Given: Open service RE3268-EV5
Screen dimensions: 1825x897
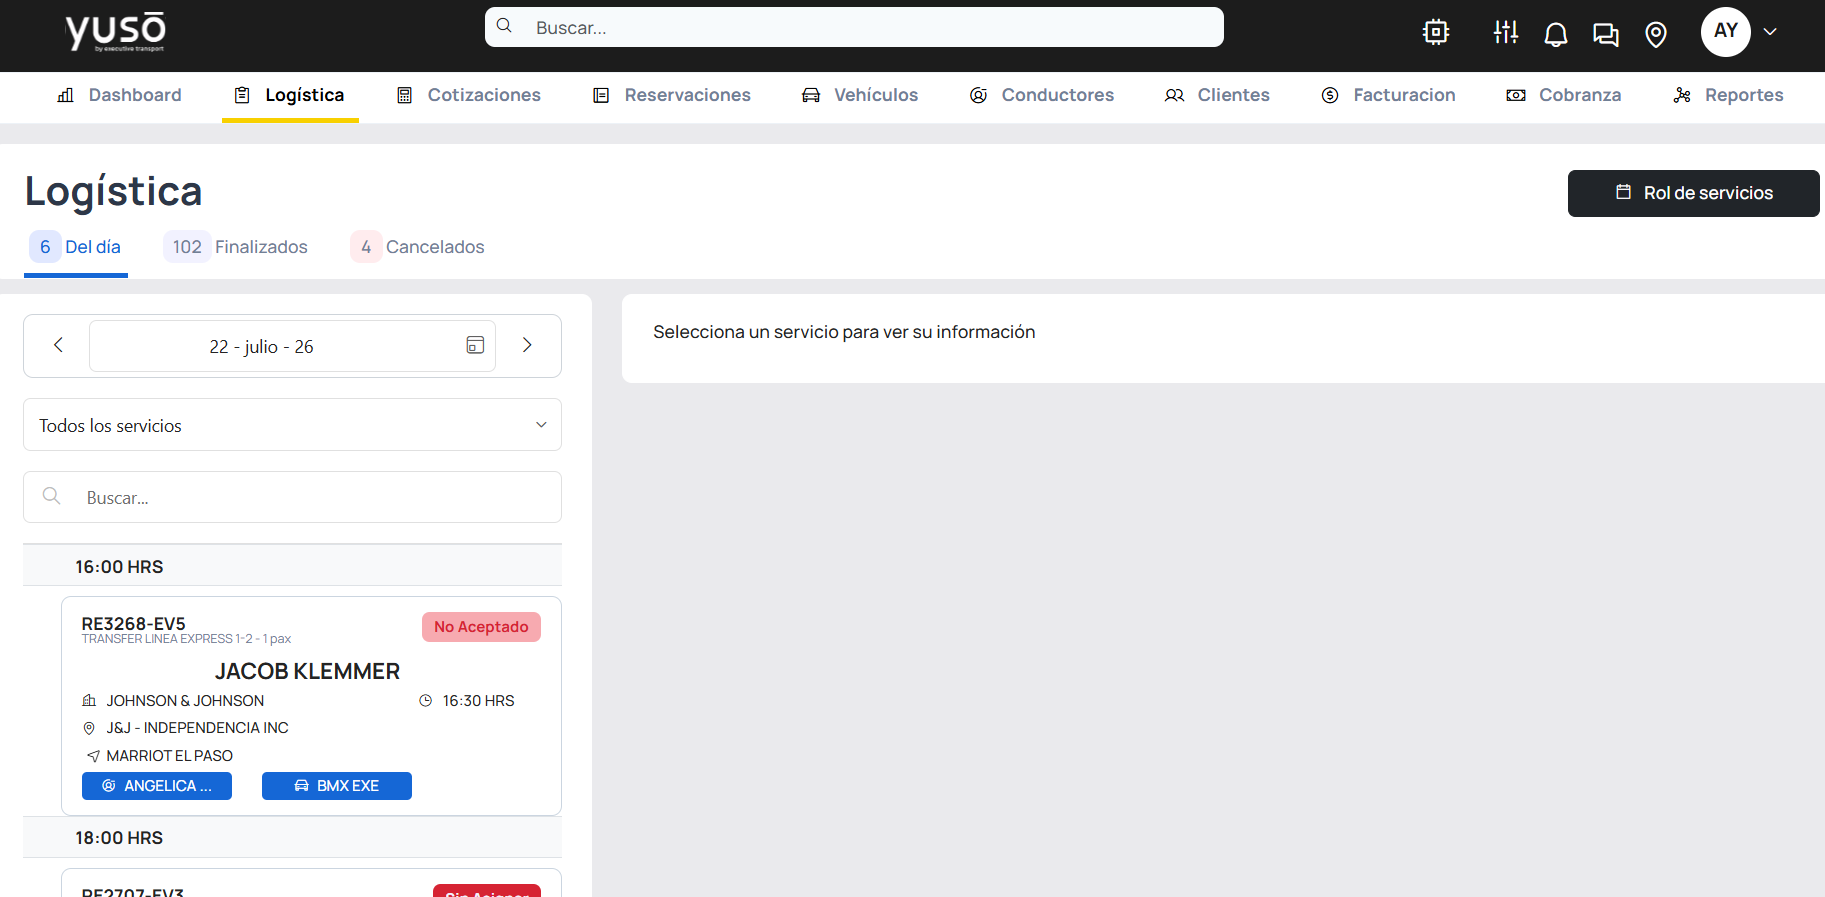Looking at the screenshot, I should coord(311,706).
